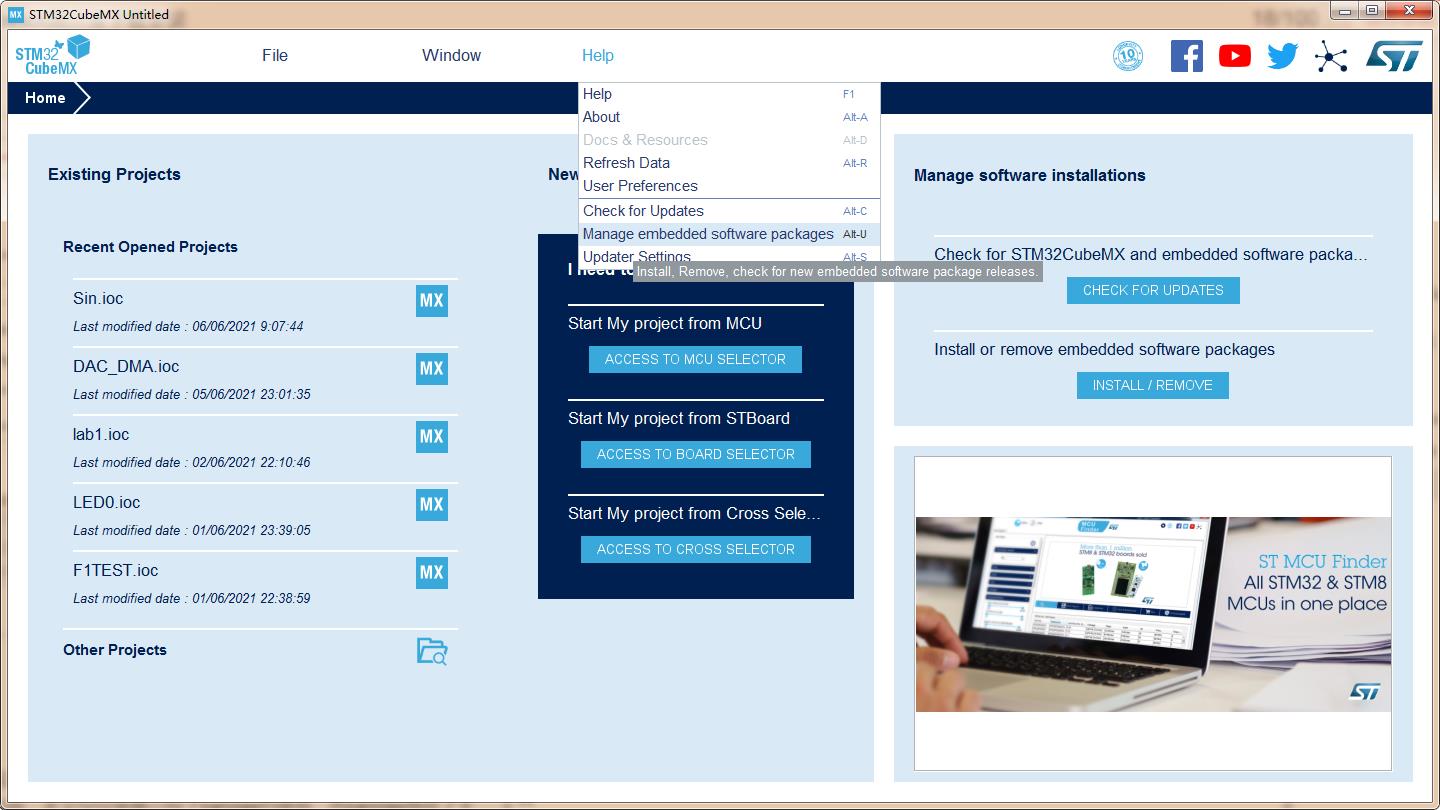
Task: Close the open Help menu header
Action: pos(598,55)
